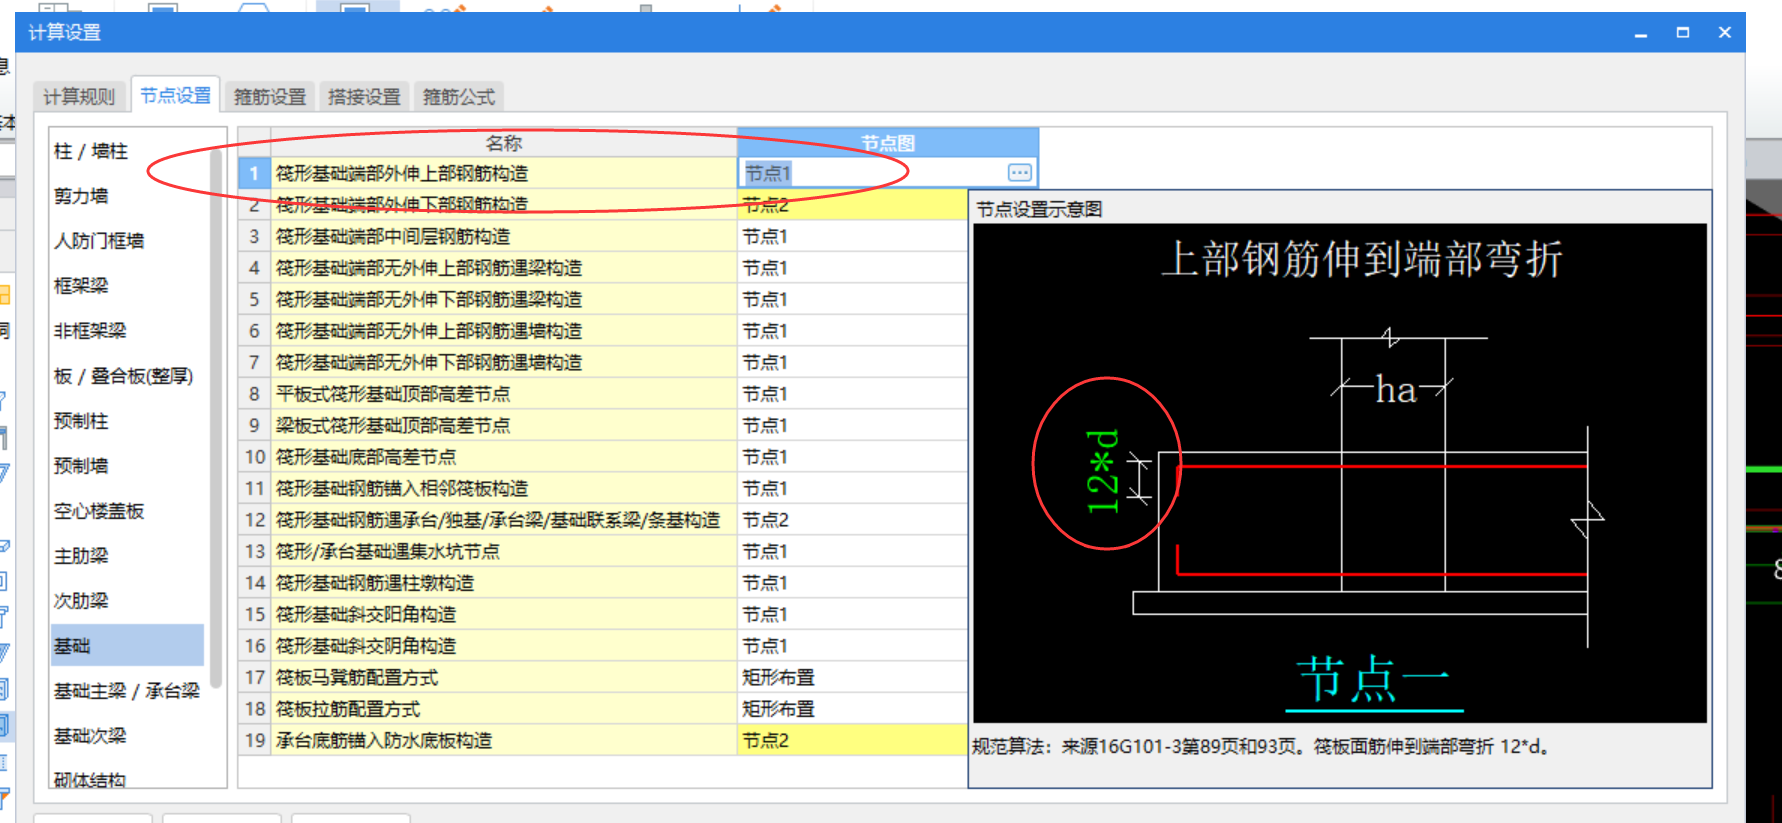
Task: Switch to the 节点设置 tab
Action: coord(175,95)
